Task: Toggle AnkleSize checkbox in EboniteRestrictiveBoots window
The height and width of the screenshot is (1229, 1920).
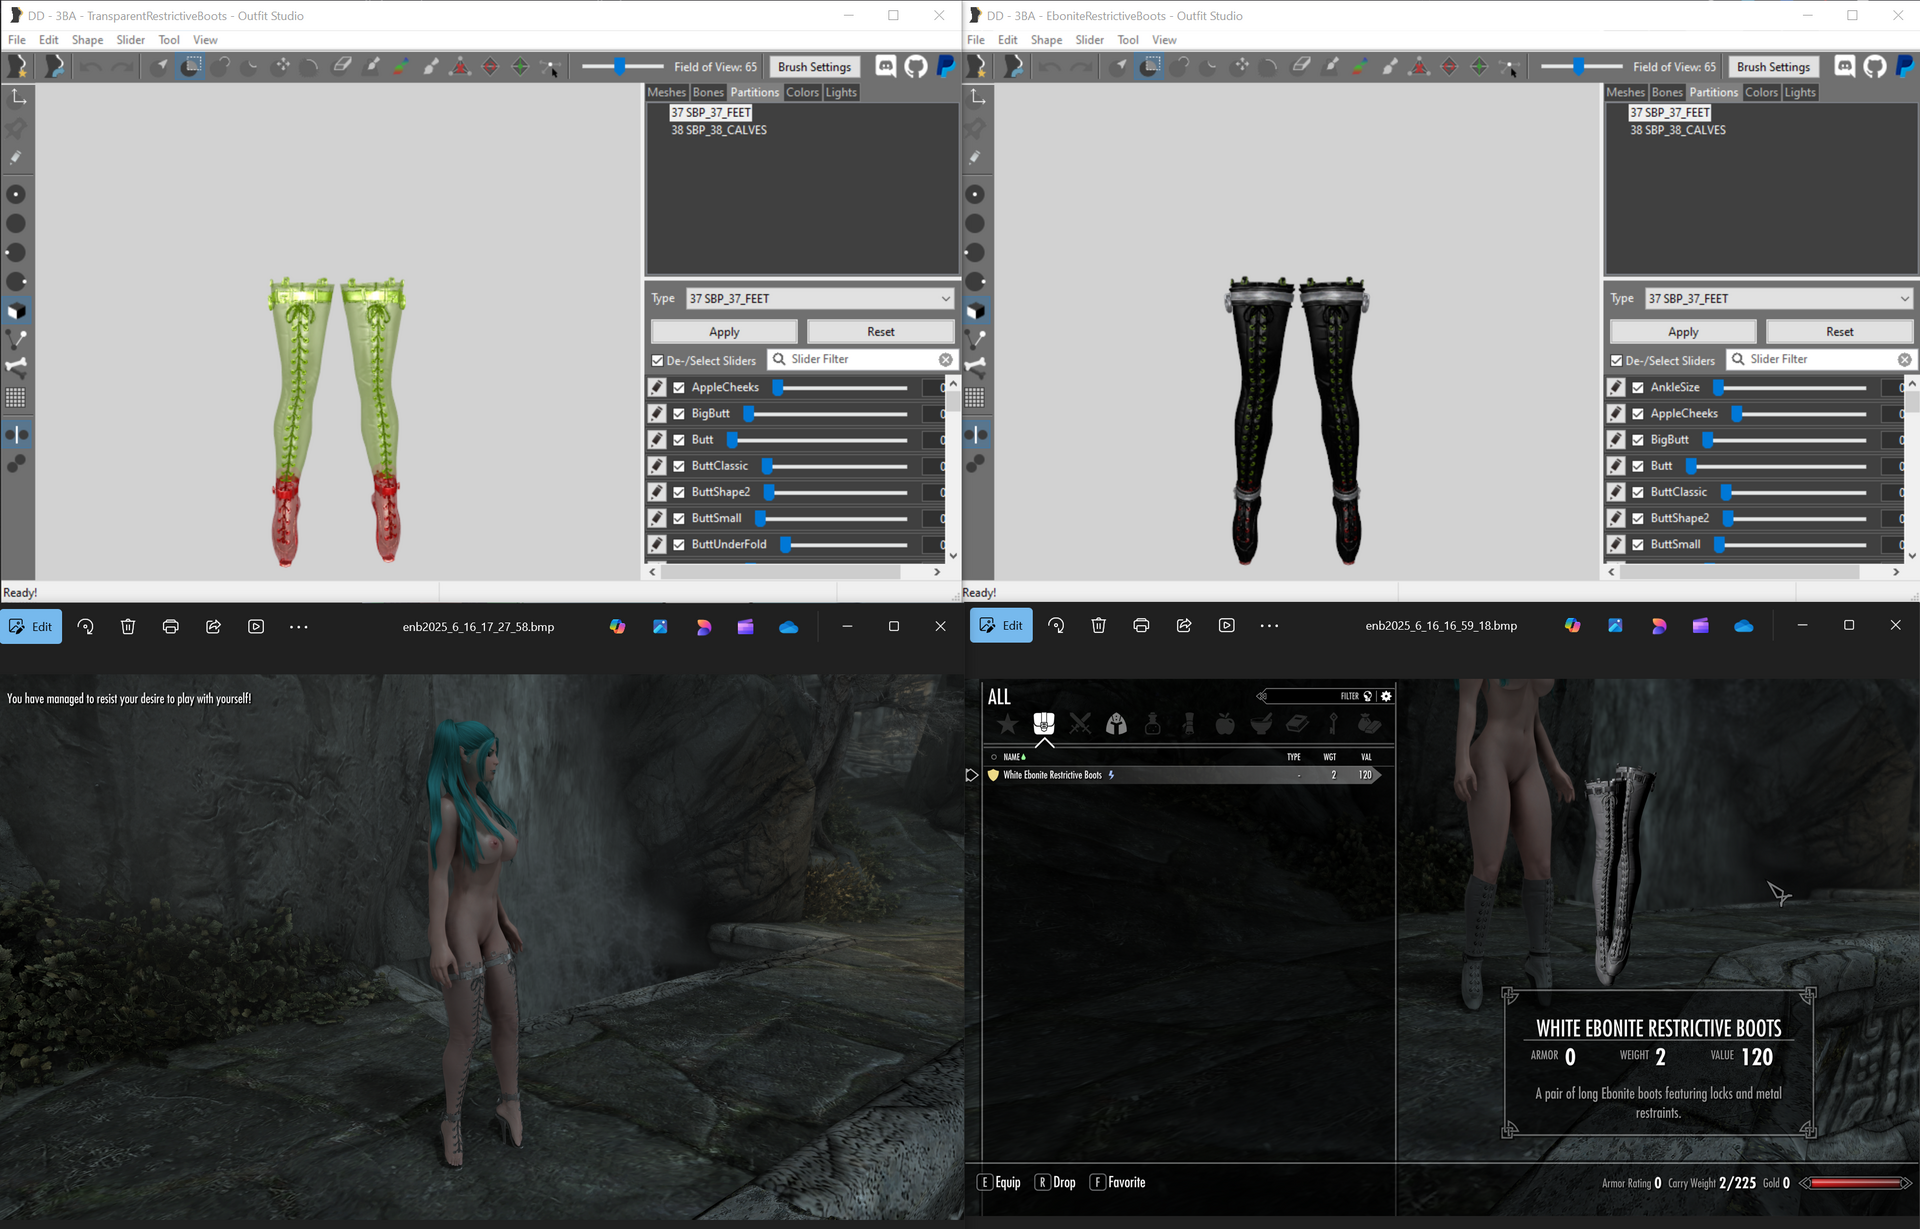Action: (x=1638, y=388)
